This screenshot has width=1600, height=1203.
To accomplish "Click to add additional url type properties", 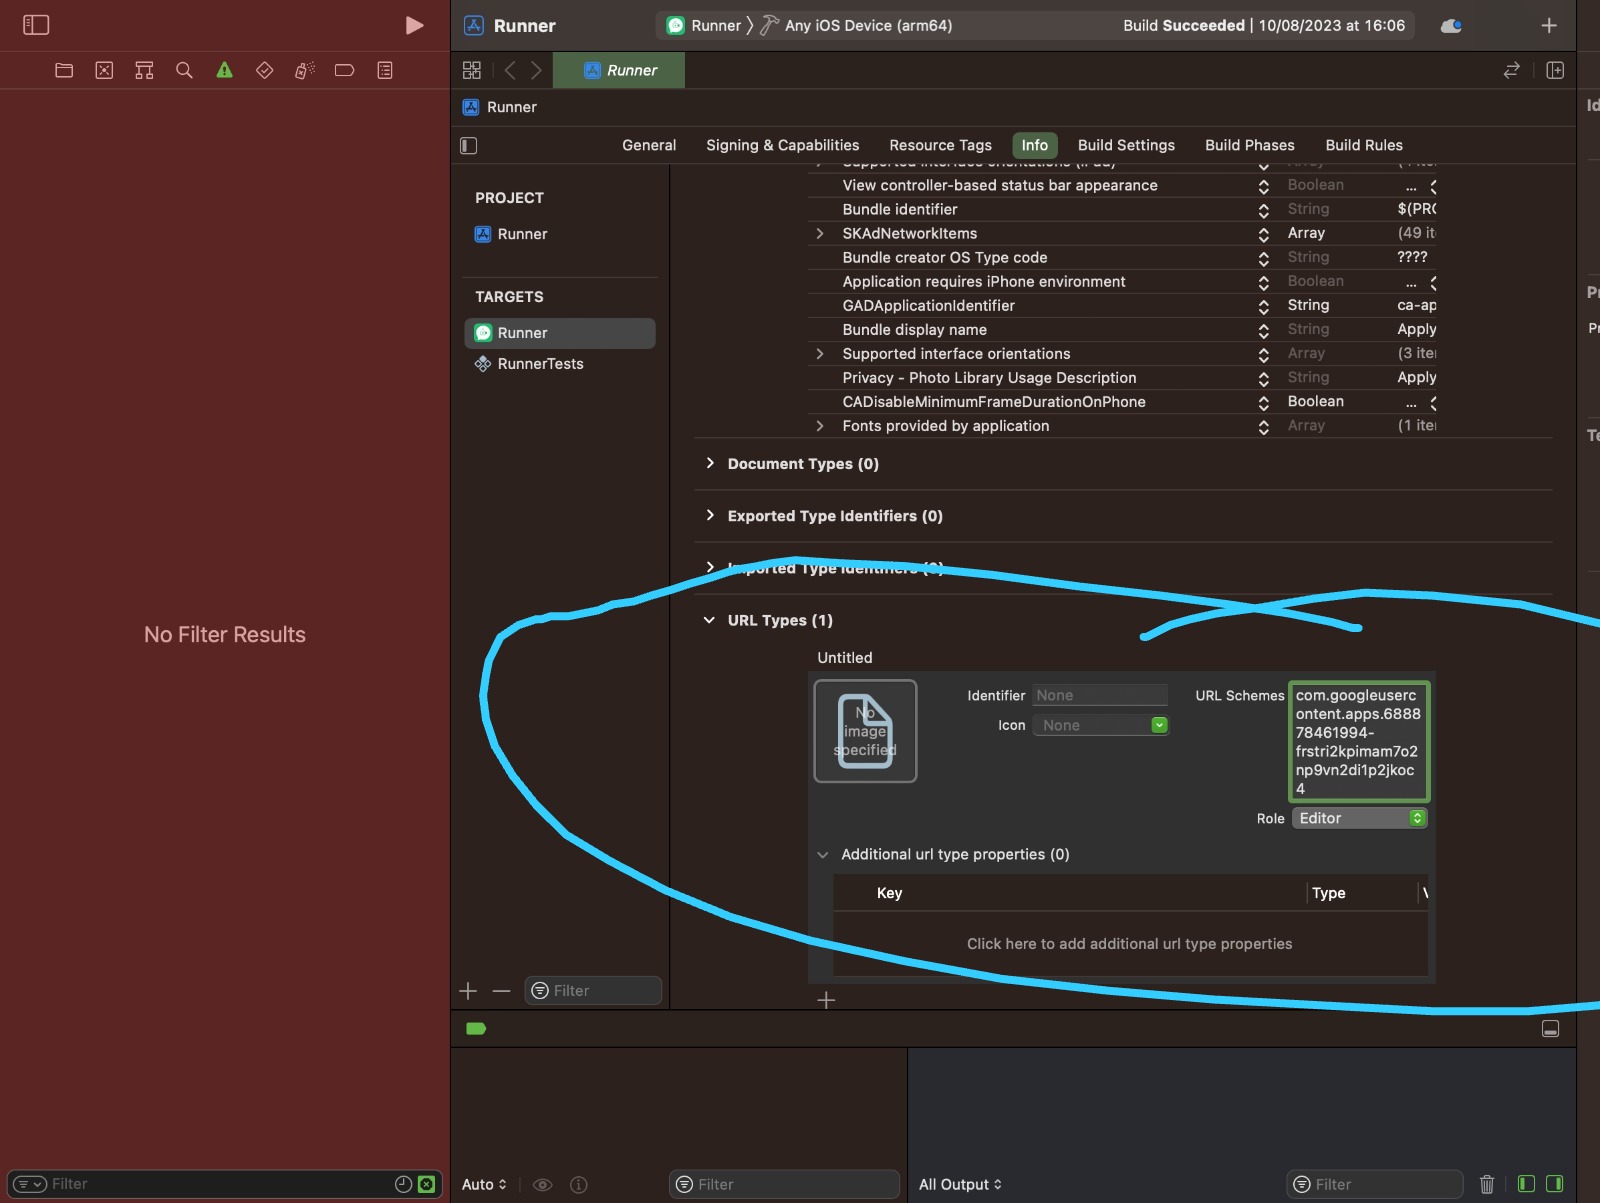I will pyautogui.click(x=1129, y=944).
